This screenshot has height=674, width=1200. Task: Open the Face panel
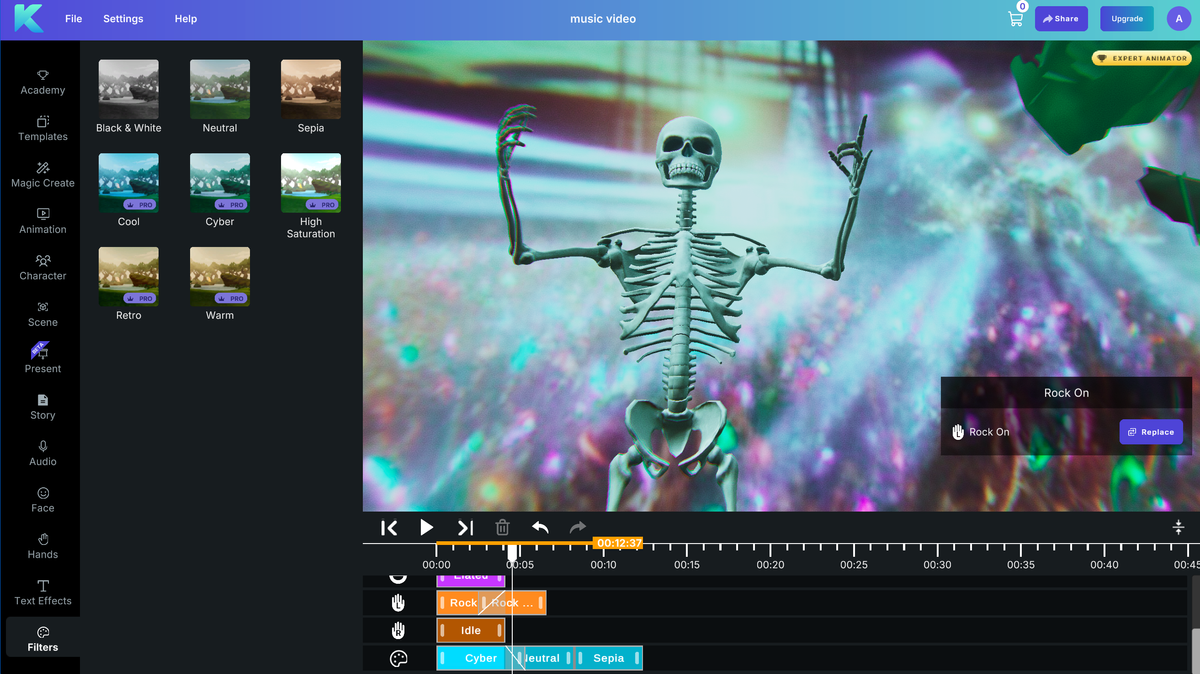click(x=42, y=500)
